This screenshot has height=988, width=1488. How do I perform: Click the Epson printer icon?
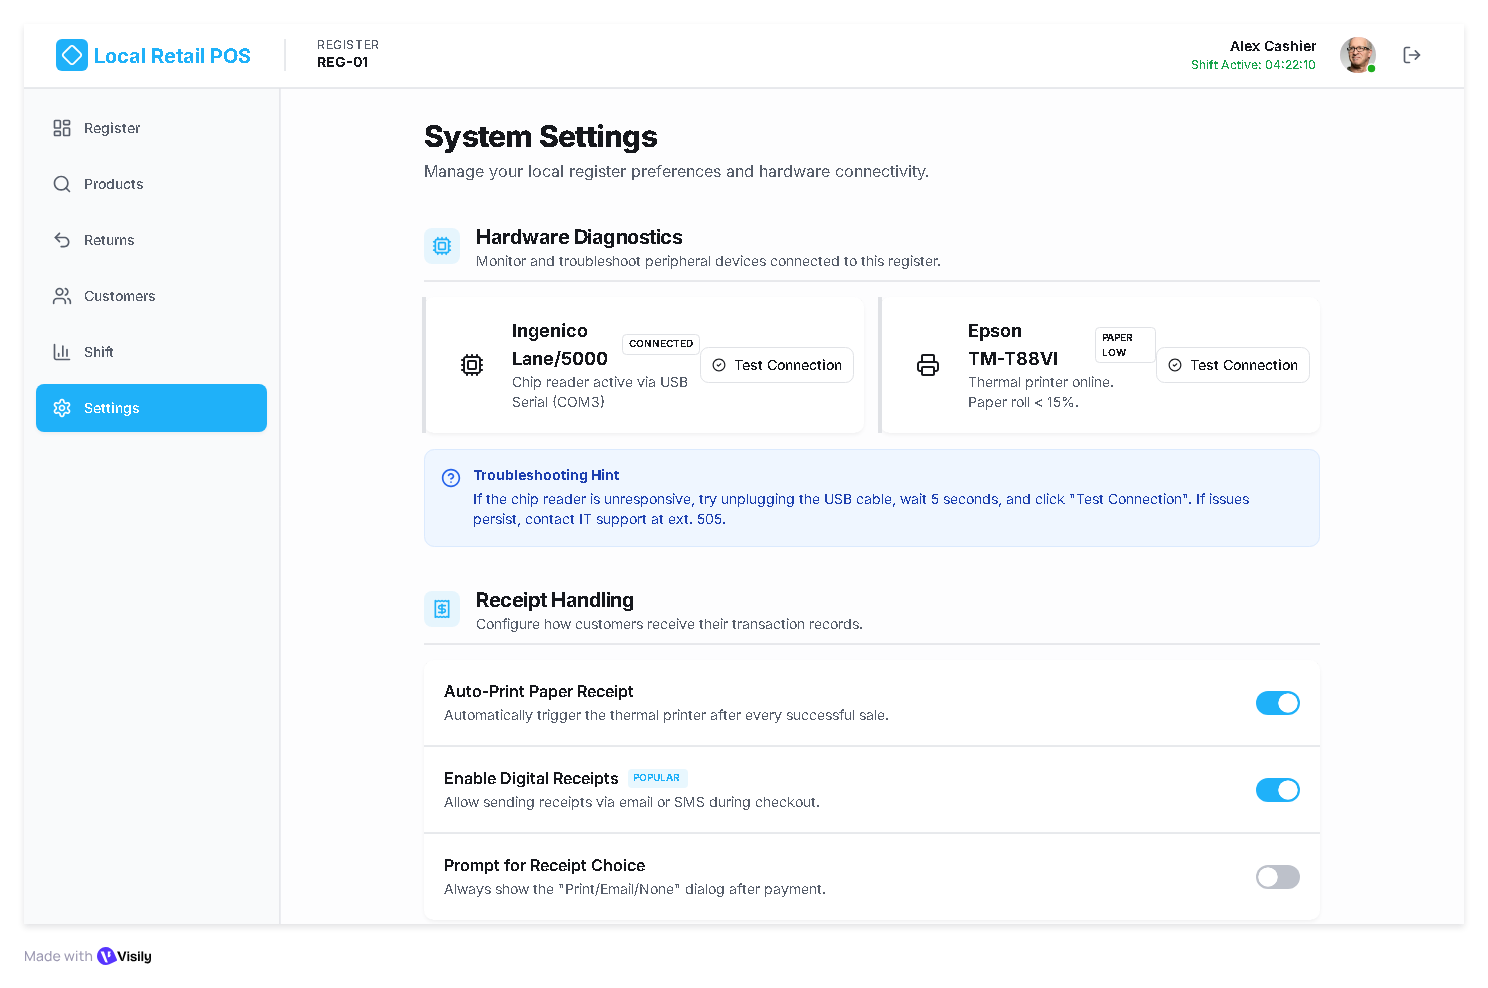[928, 365]
